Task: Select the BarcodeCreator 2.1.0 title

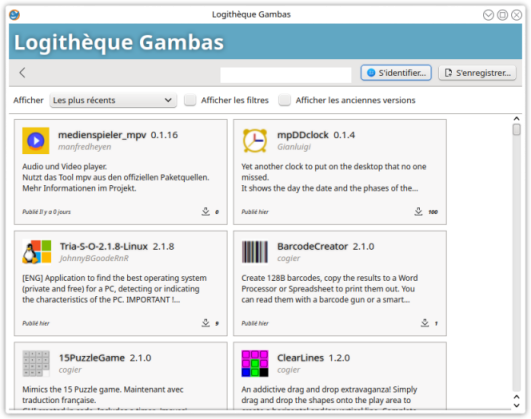Action: pyautogui.click(x=325, y=246)
